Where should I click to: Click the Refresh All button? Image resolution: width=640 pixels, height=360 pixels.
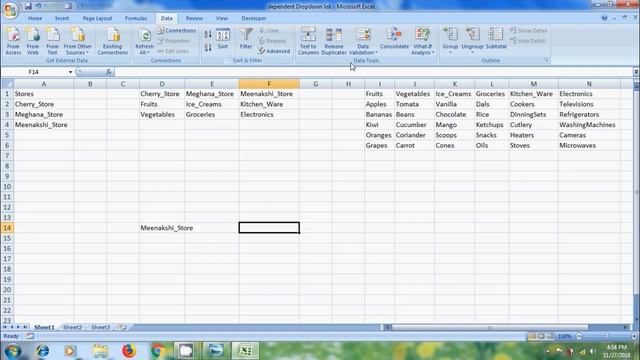[x=144, y=41]
